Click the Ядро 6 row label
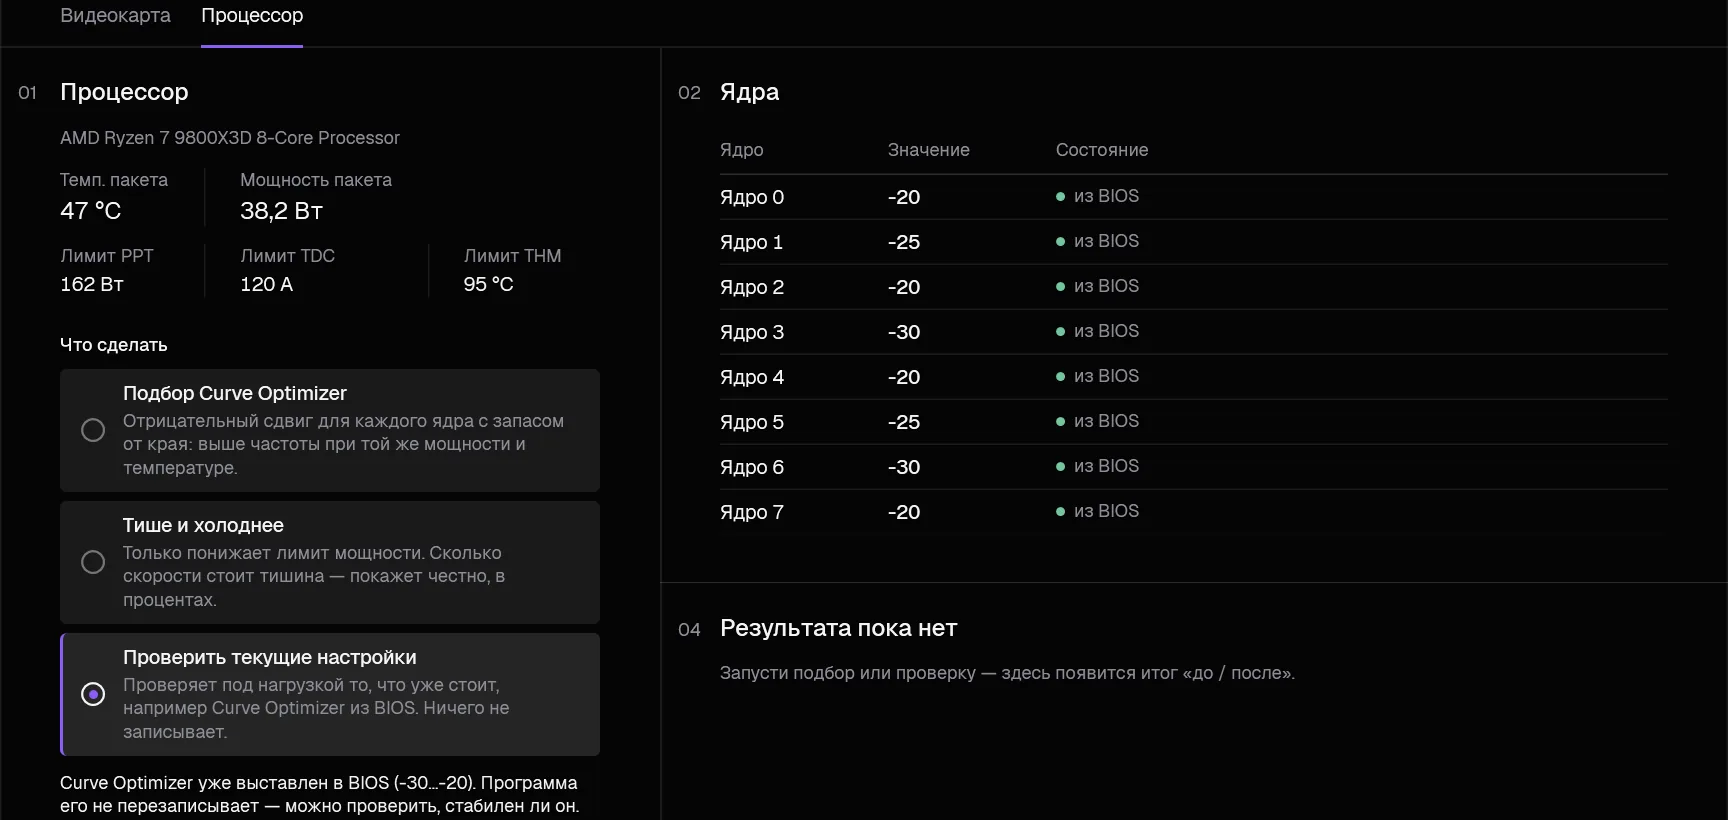 click(x=752, y=467)
